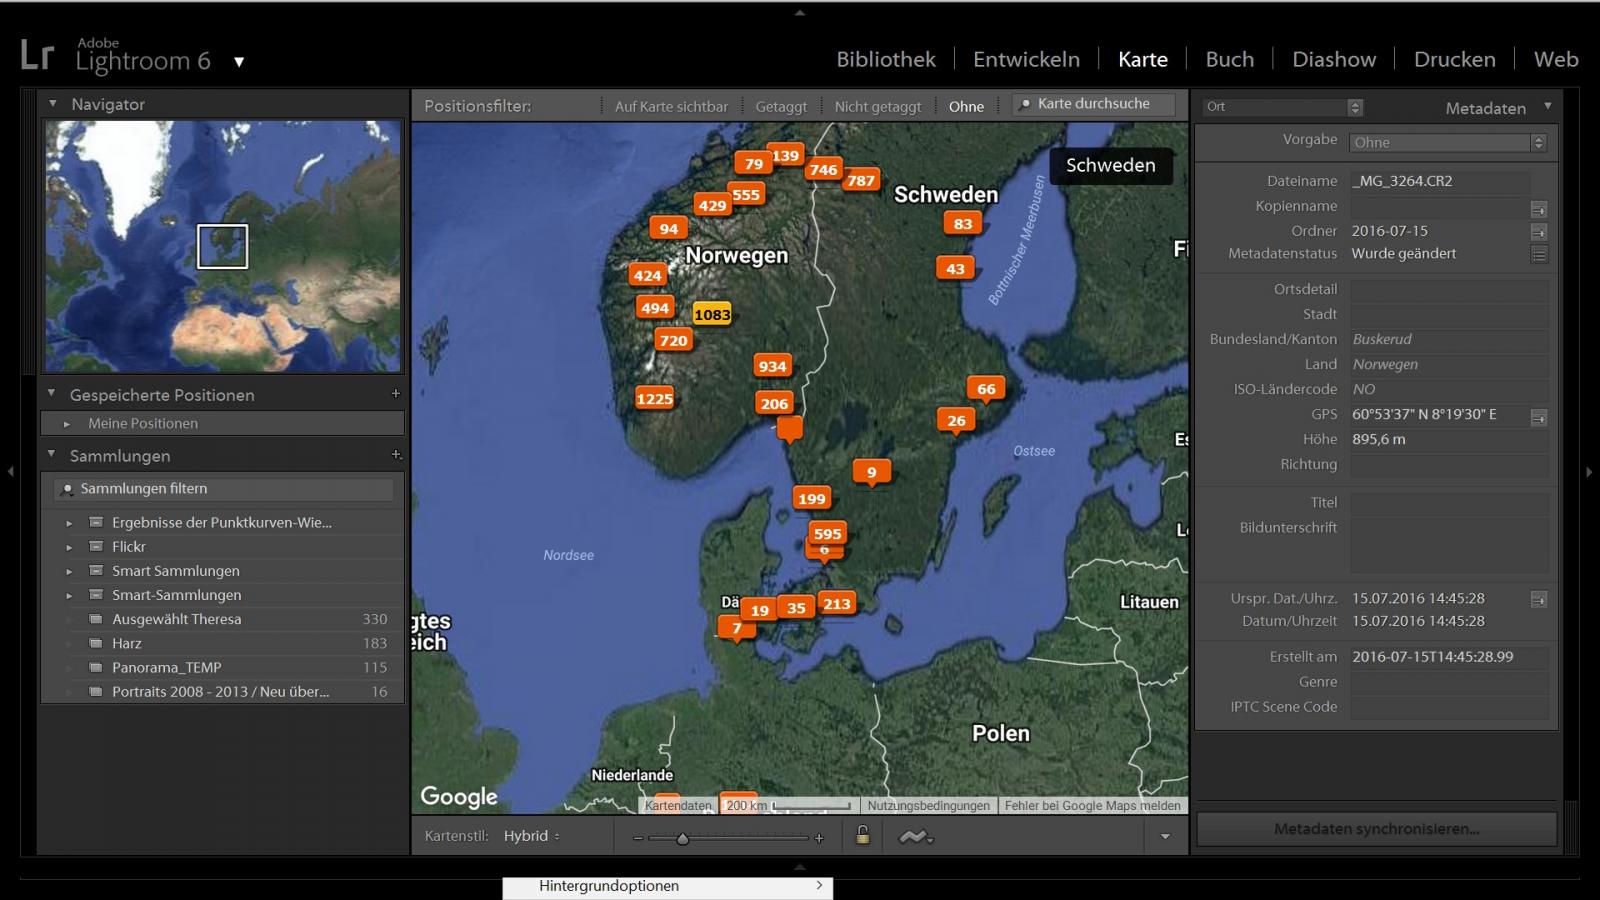Collapse the Gespeicherte Positionen panel
Screen dimensions: 1600x900
[51, 394]
